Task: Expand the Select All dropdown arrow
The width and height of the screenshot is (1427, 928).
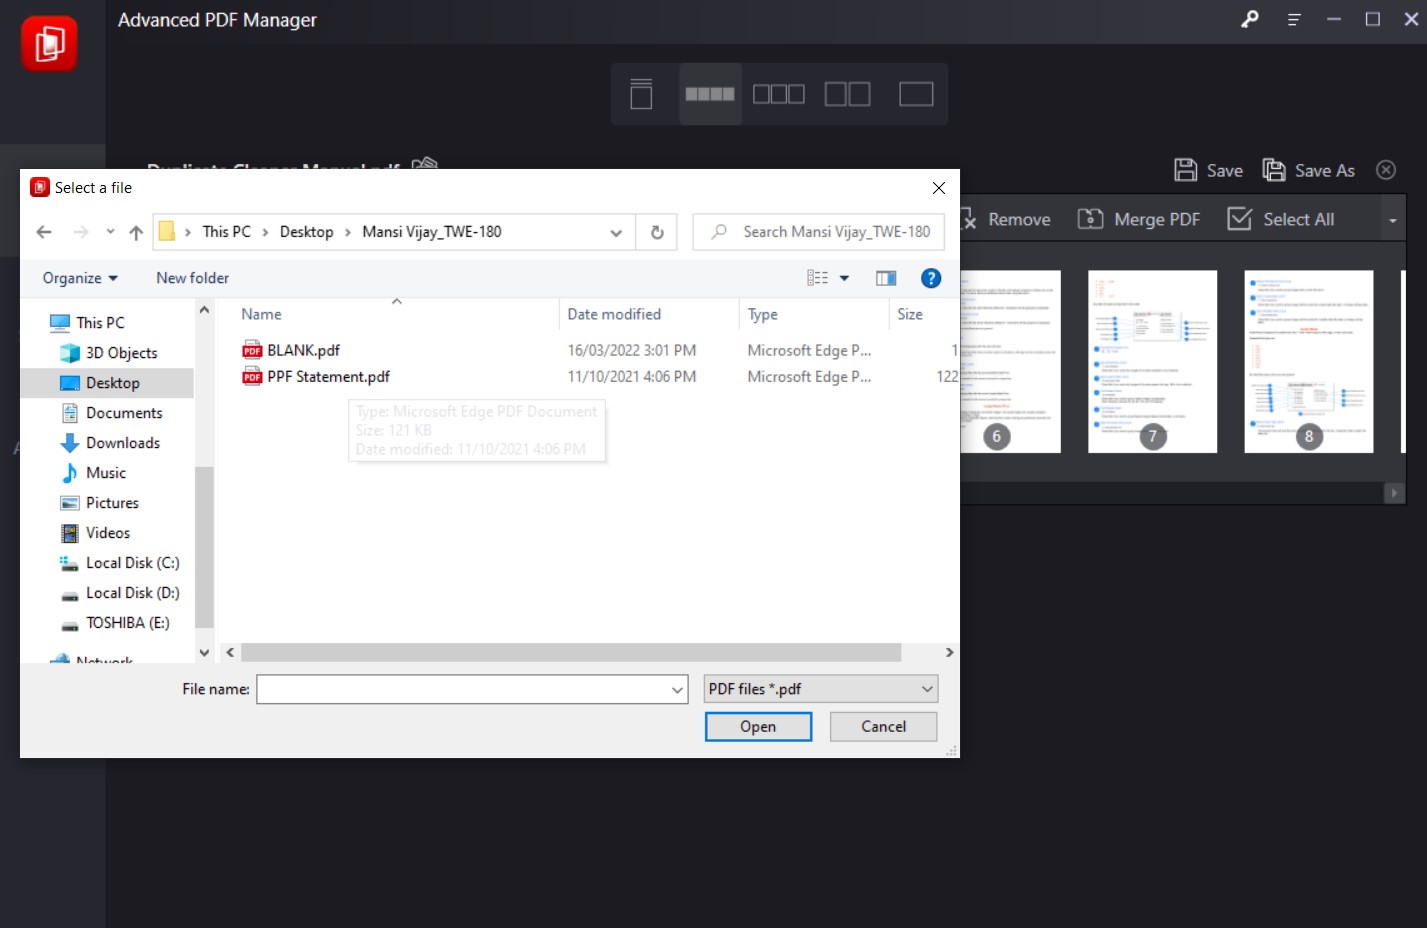Action: tap(1393, 219)
